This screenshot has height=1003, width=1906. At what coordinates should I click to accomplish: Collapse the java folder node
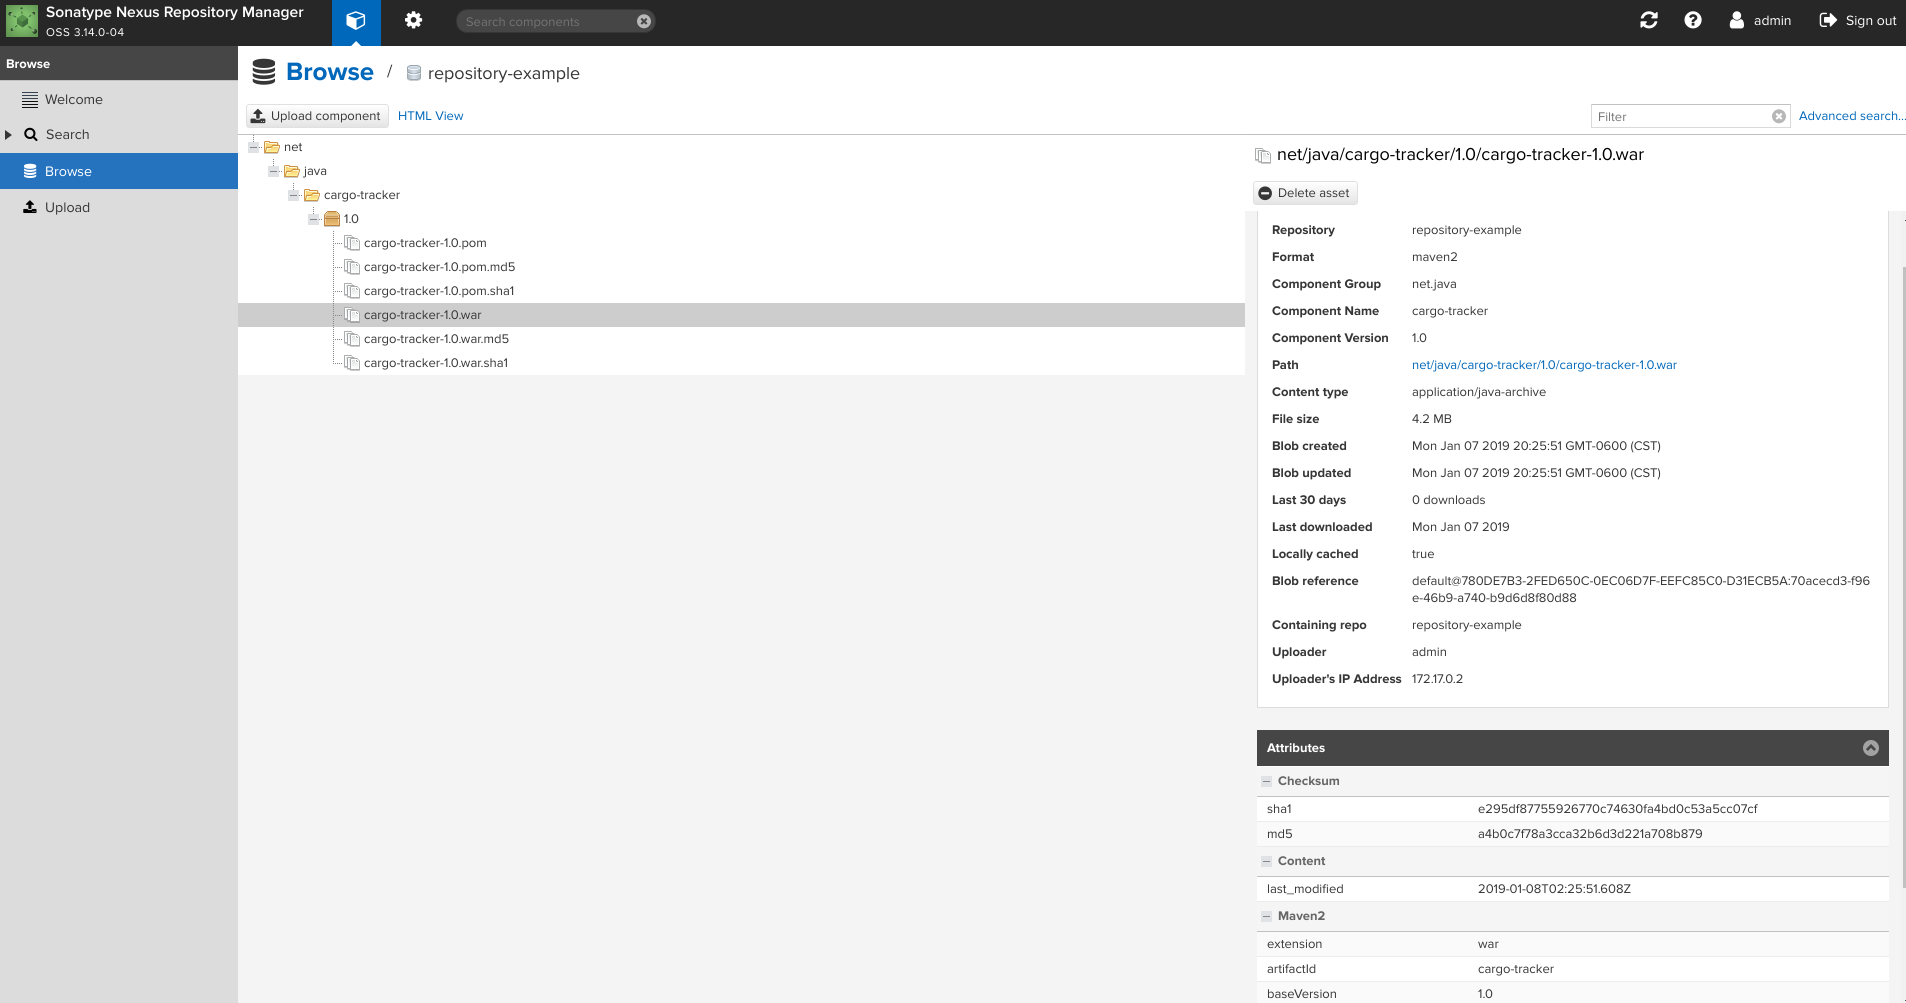click(274, 171)
